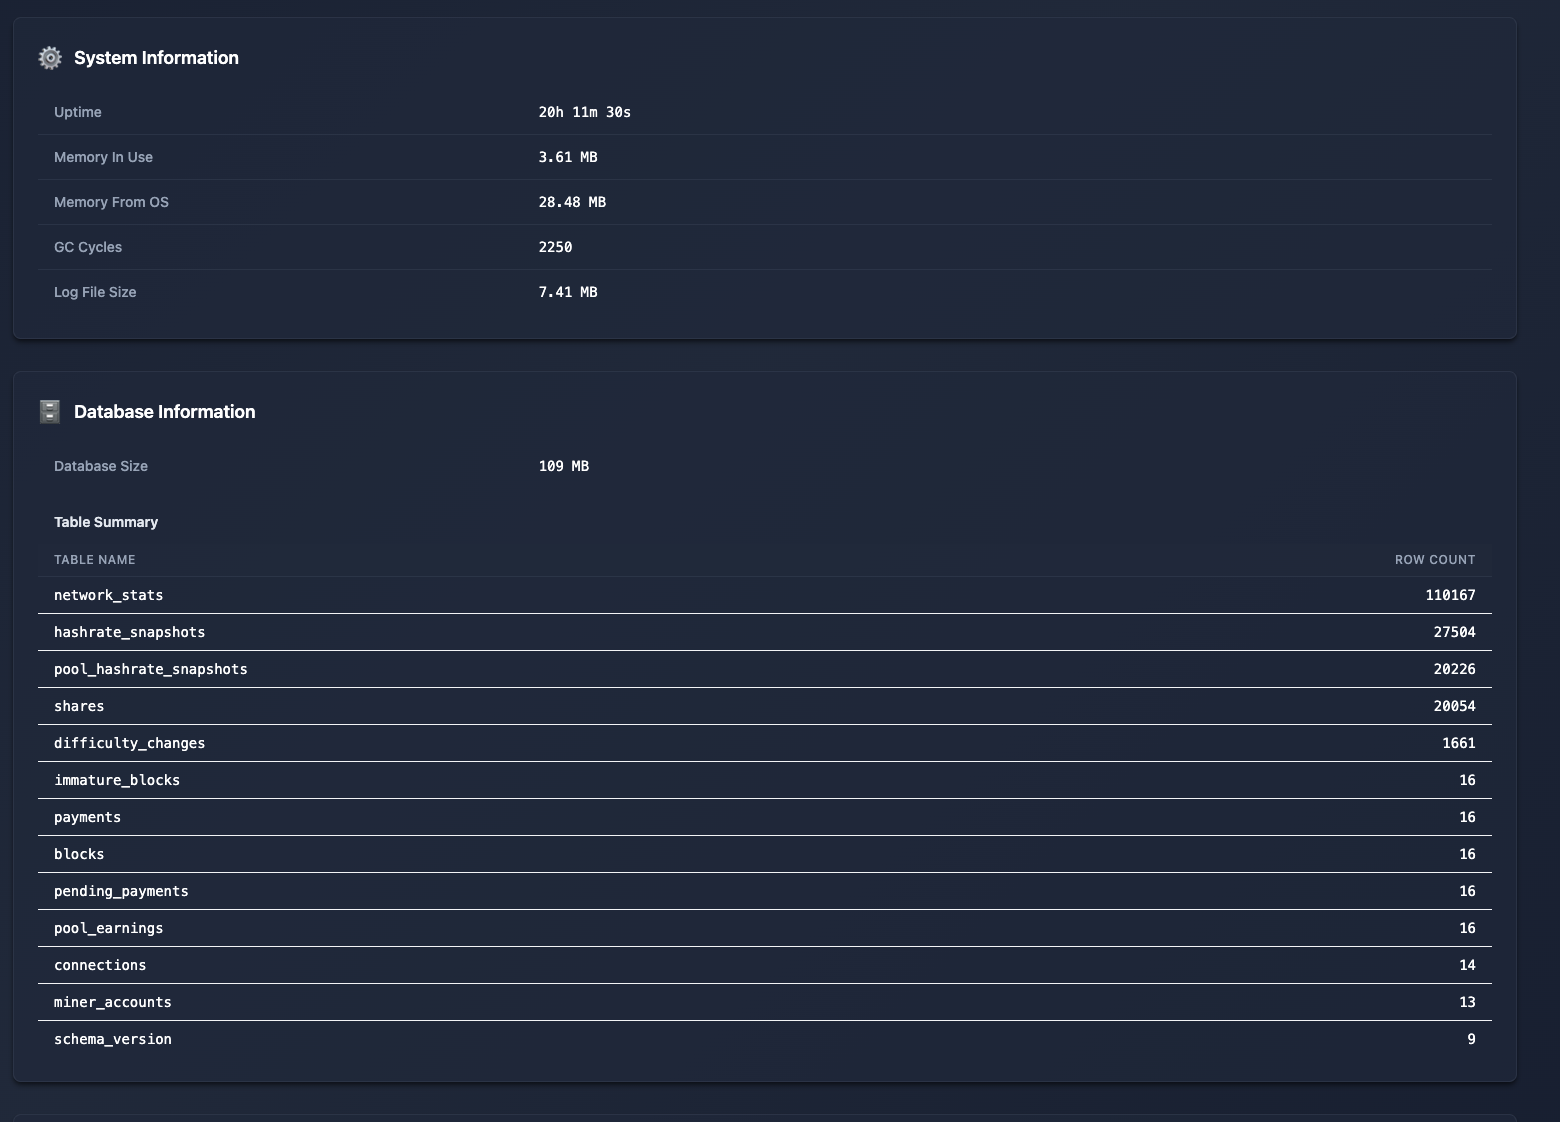The height and width of the screenshot is (1122, 1560).
Task: Click the pool_hashrate_snapshots row
Action: pos(150,669)
